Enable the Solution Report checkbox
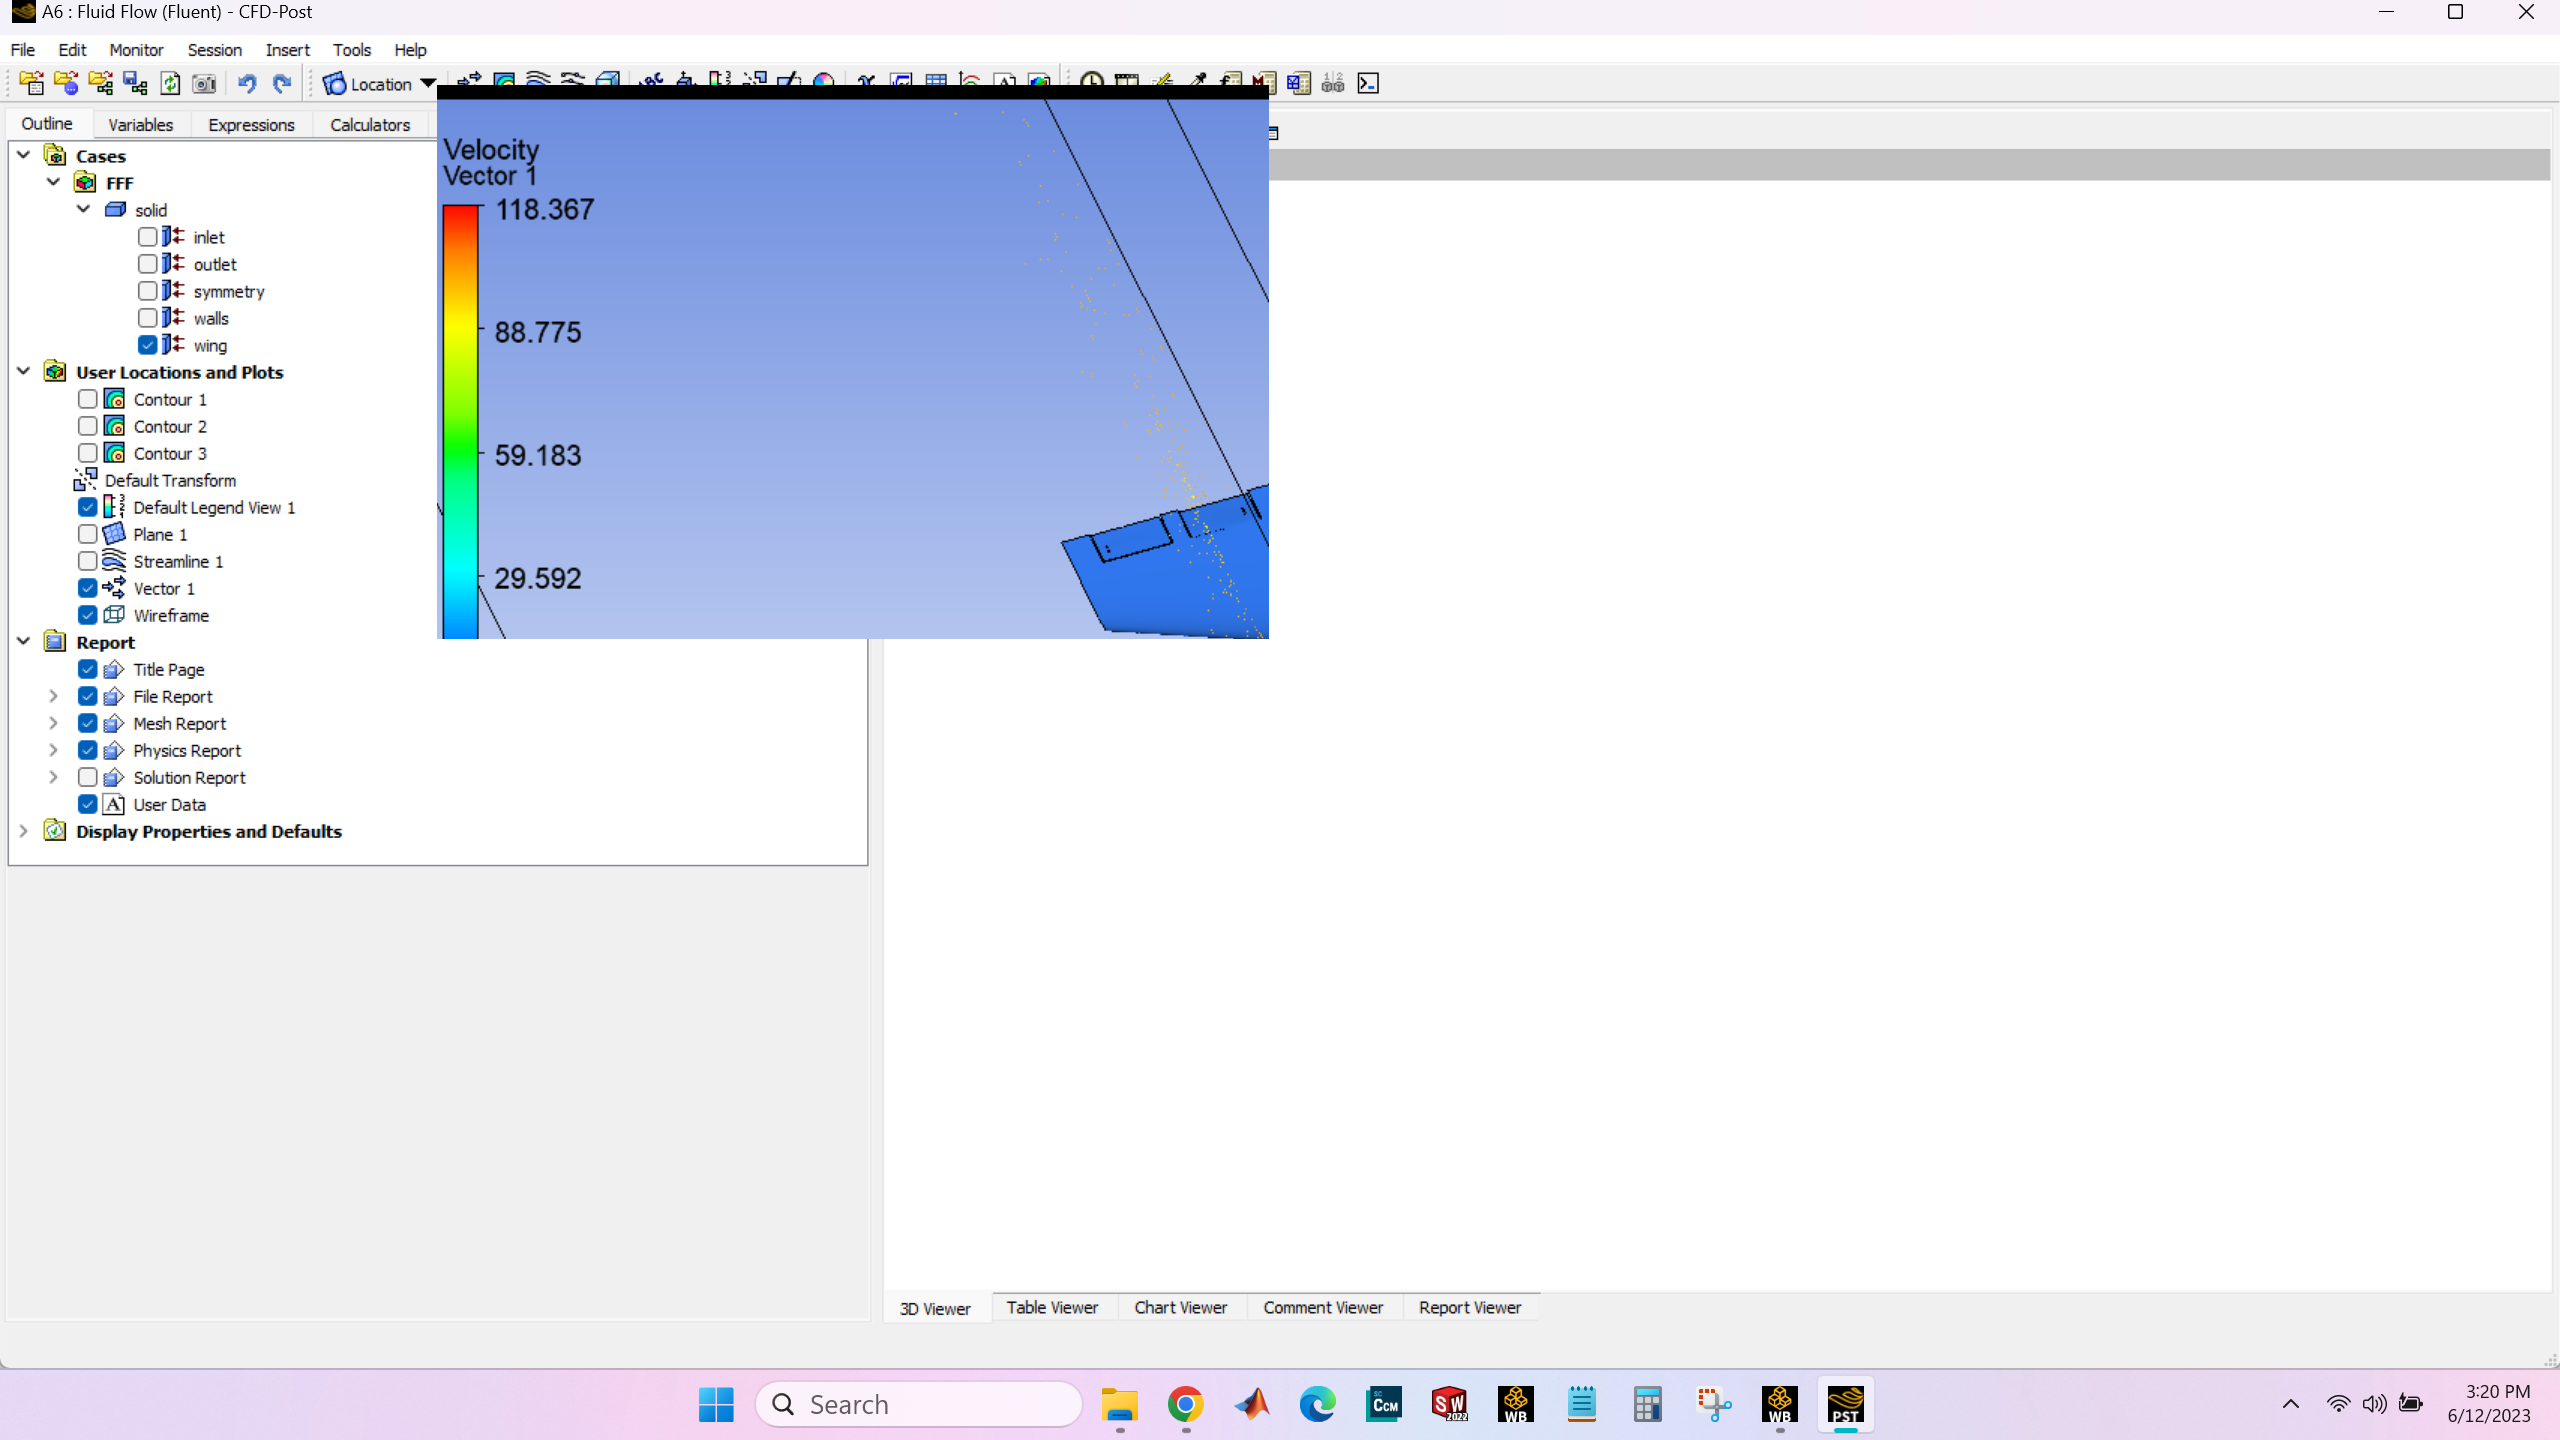The image size is (2560, 1440). tap(88, 777)
